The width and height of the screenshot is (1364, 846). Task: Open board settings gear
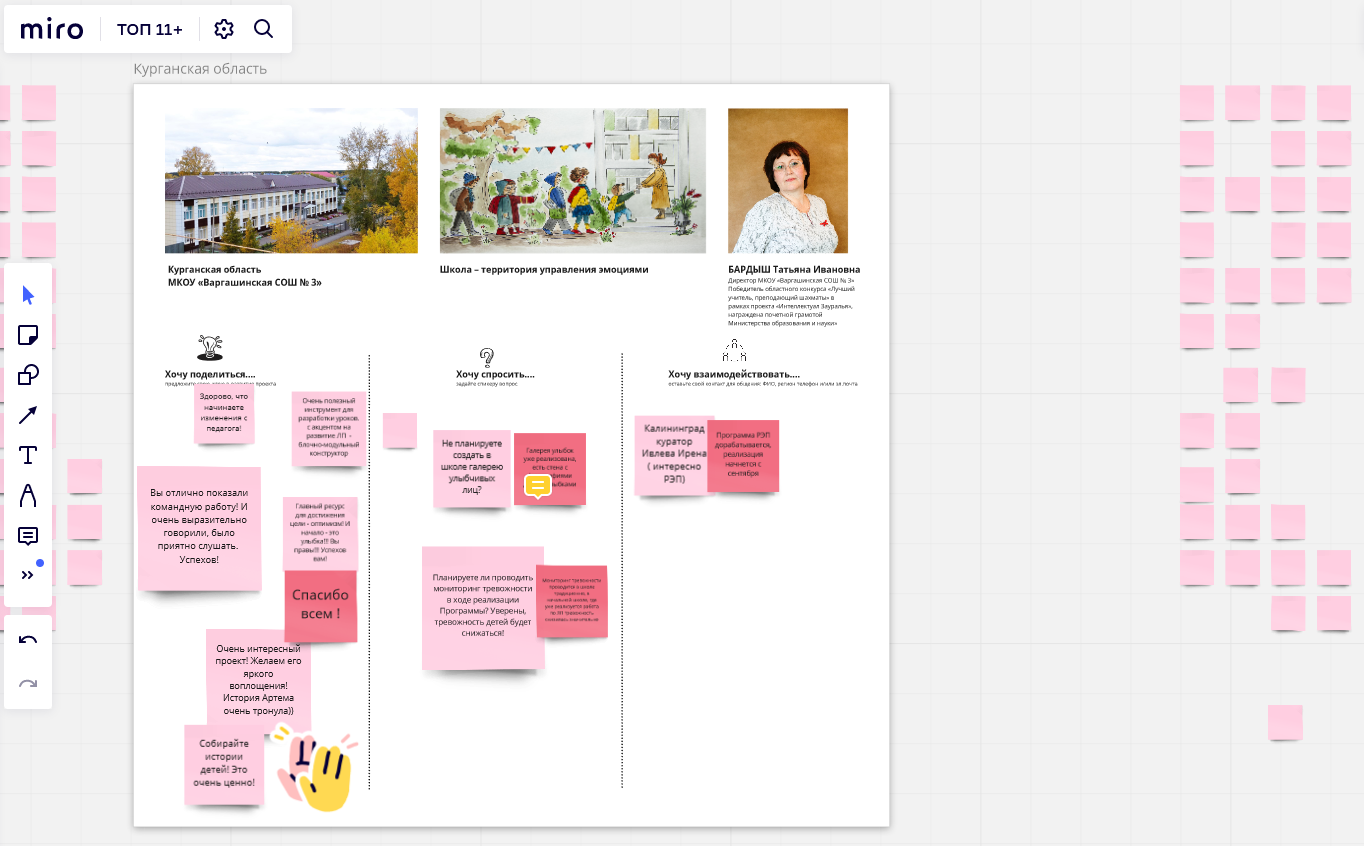(x=224, y=29)
